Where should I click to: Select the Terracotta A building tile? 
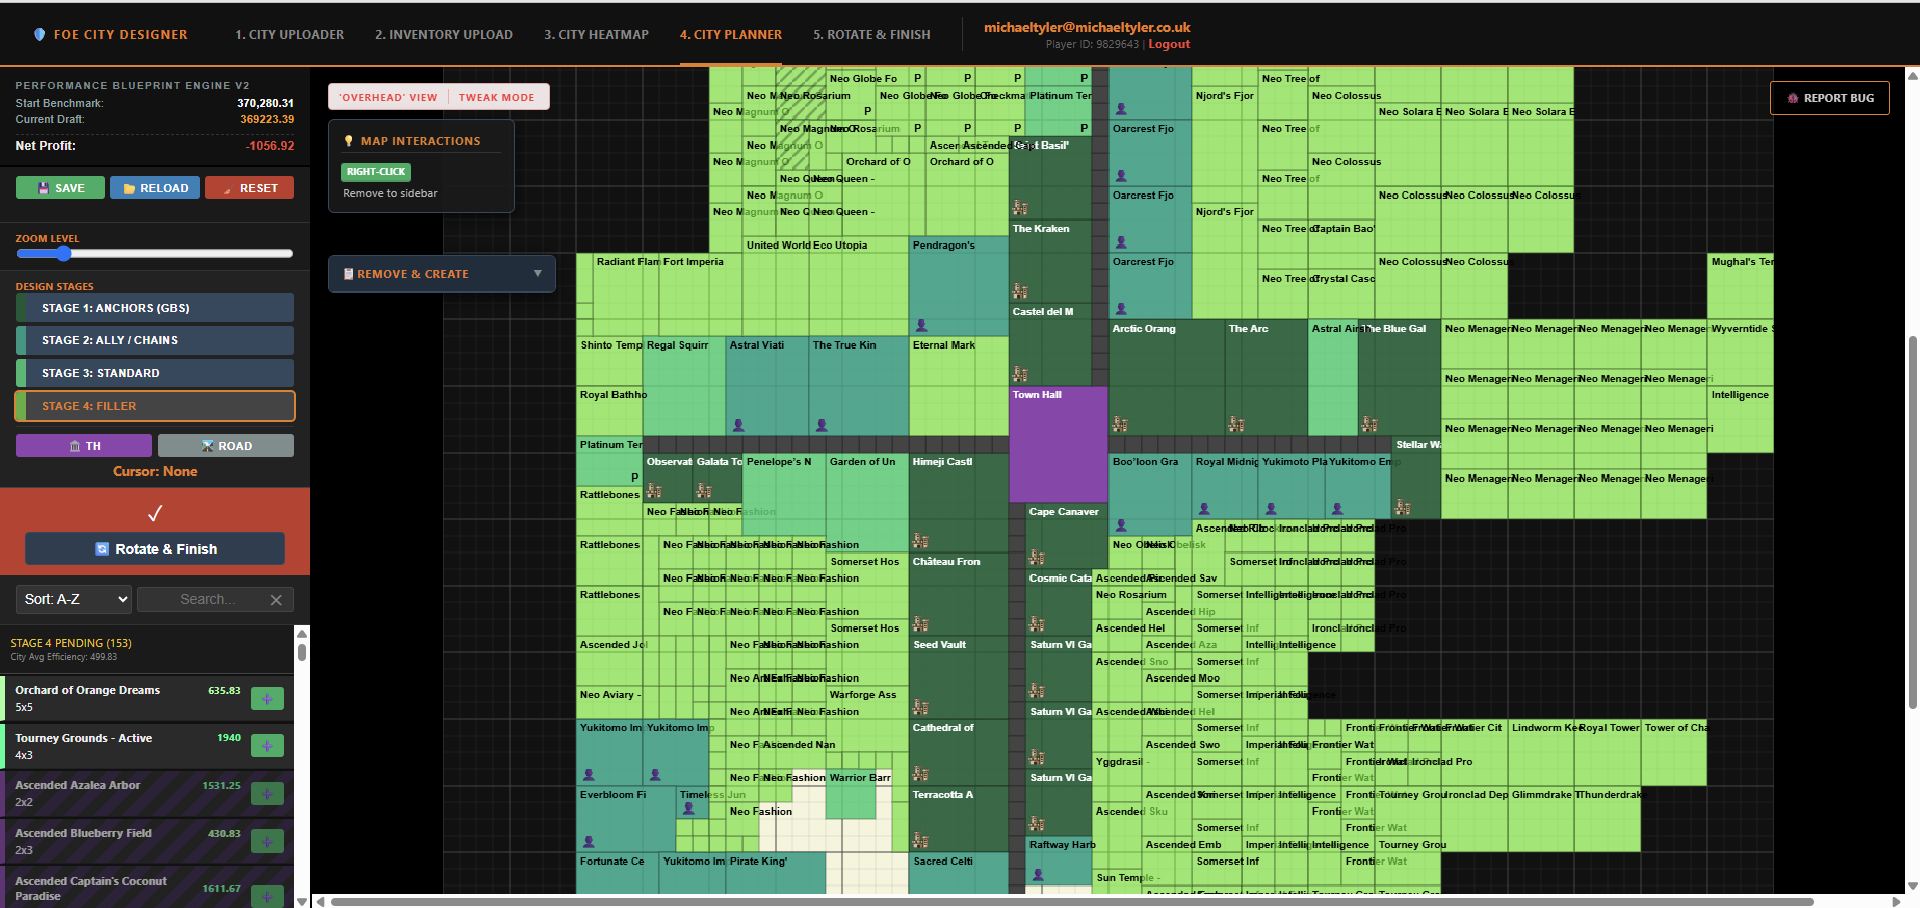(x=959, y=819)
